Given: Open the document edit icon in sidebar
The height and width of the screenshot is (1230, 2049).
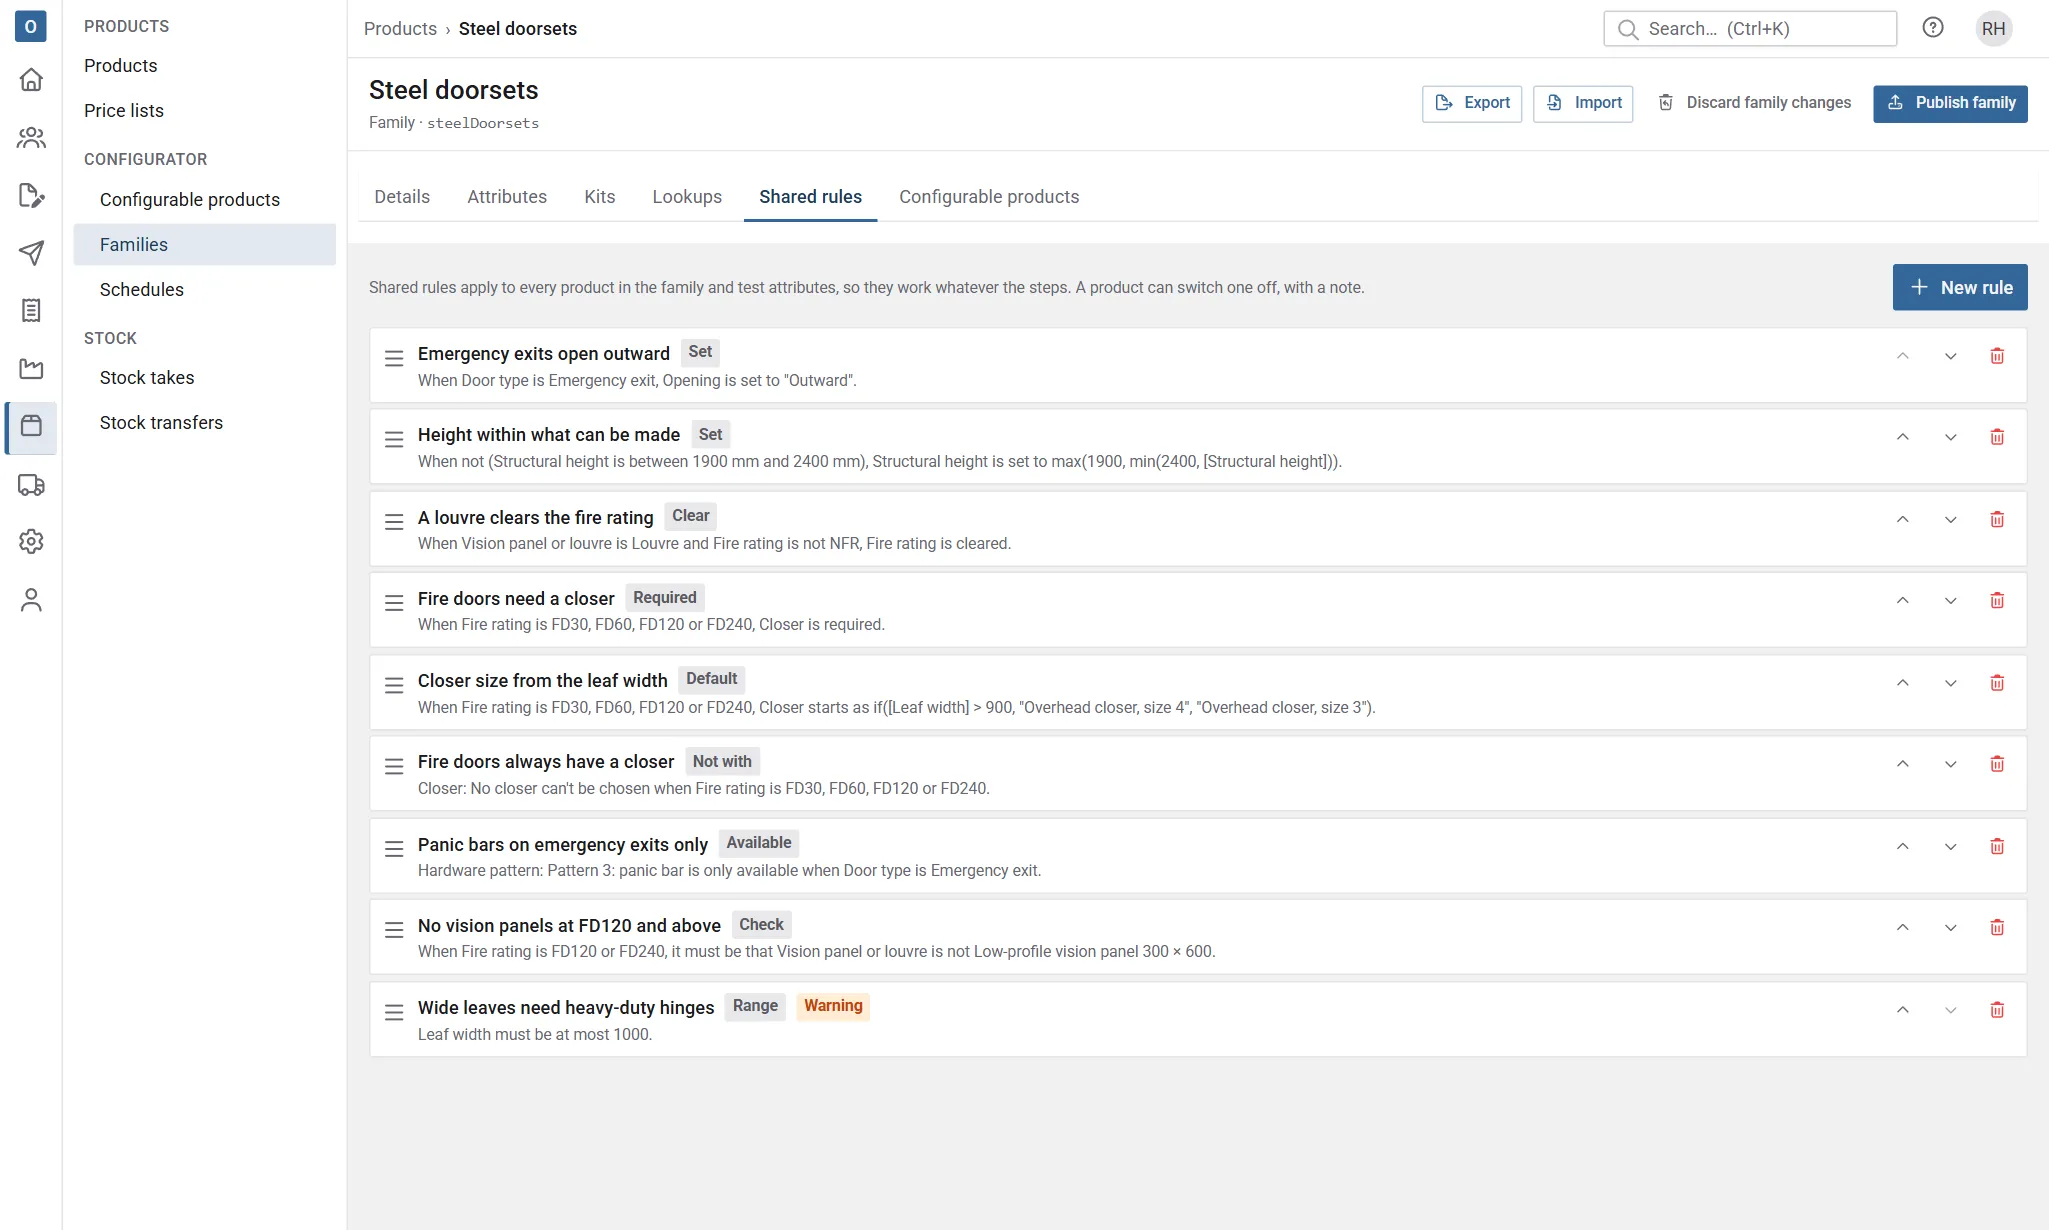Looking at the screenshot, I should 31,195.
